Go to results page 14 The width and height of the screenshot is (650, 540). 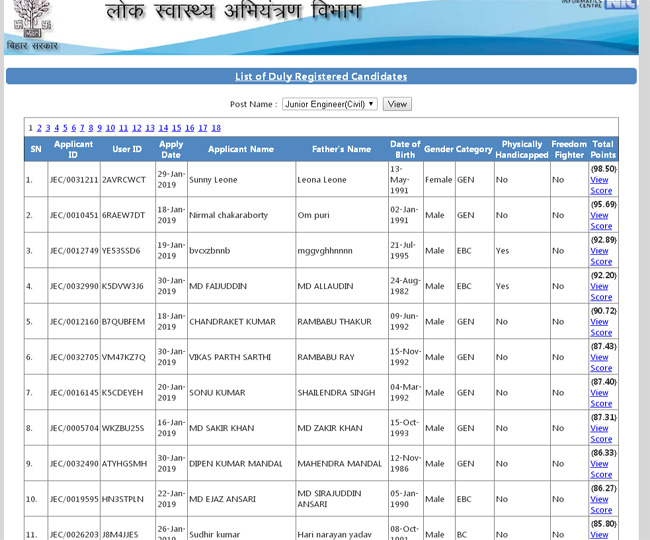(x=163, y=128)
